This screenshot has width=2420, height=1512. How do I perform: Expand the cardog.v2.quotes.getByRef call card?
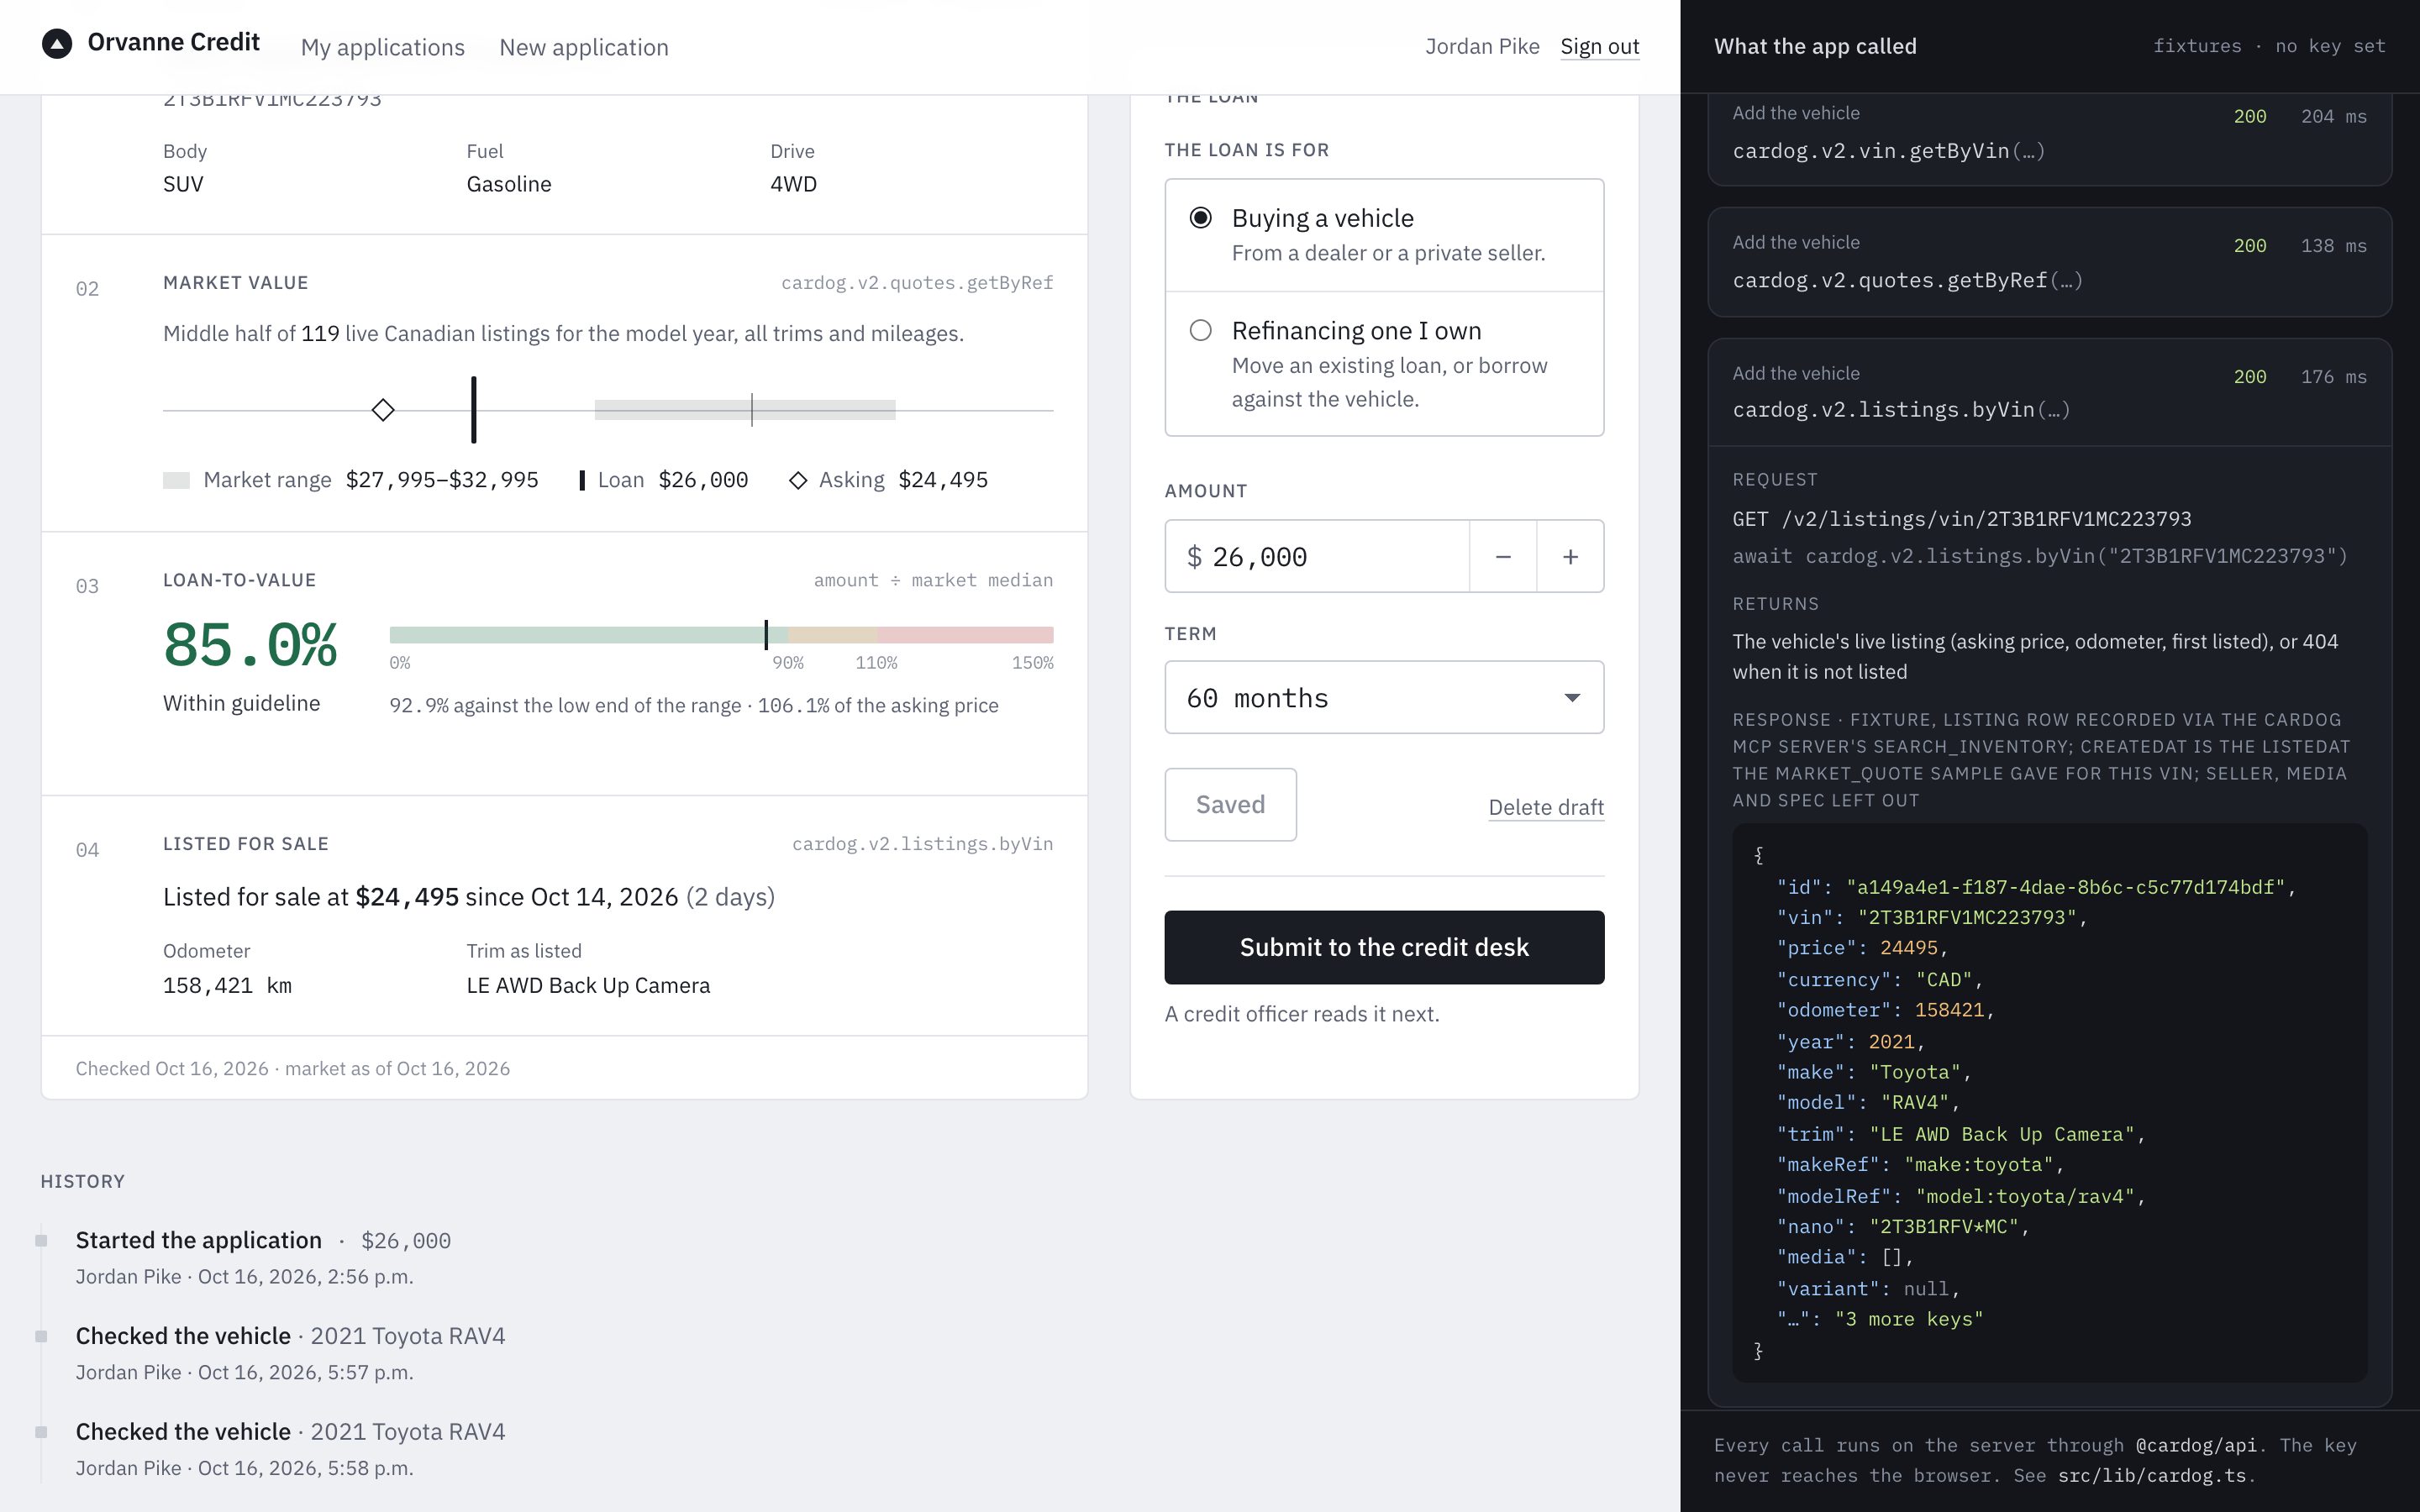[2049, 262]
